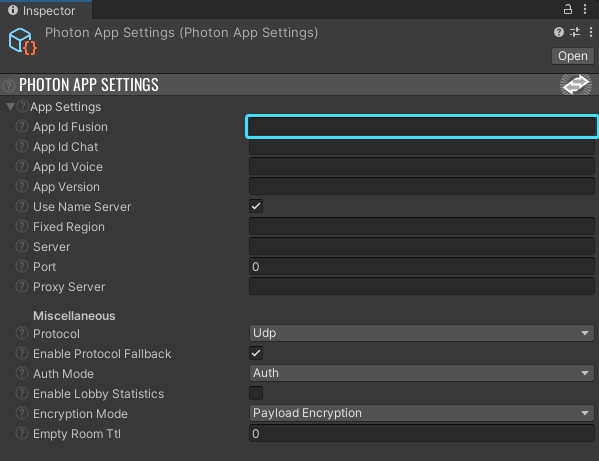This screenshot has width=599, height=461.
Task: Focus the App Id Fusion input field
Action: 422,126
